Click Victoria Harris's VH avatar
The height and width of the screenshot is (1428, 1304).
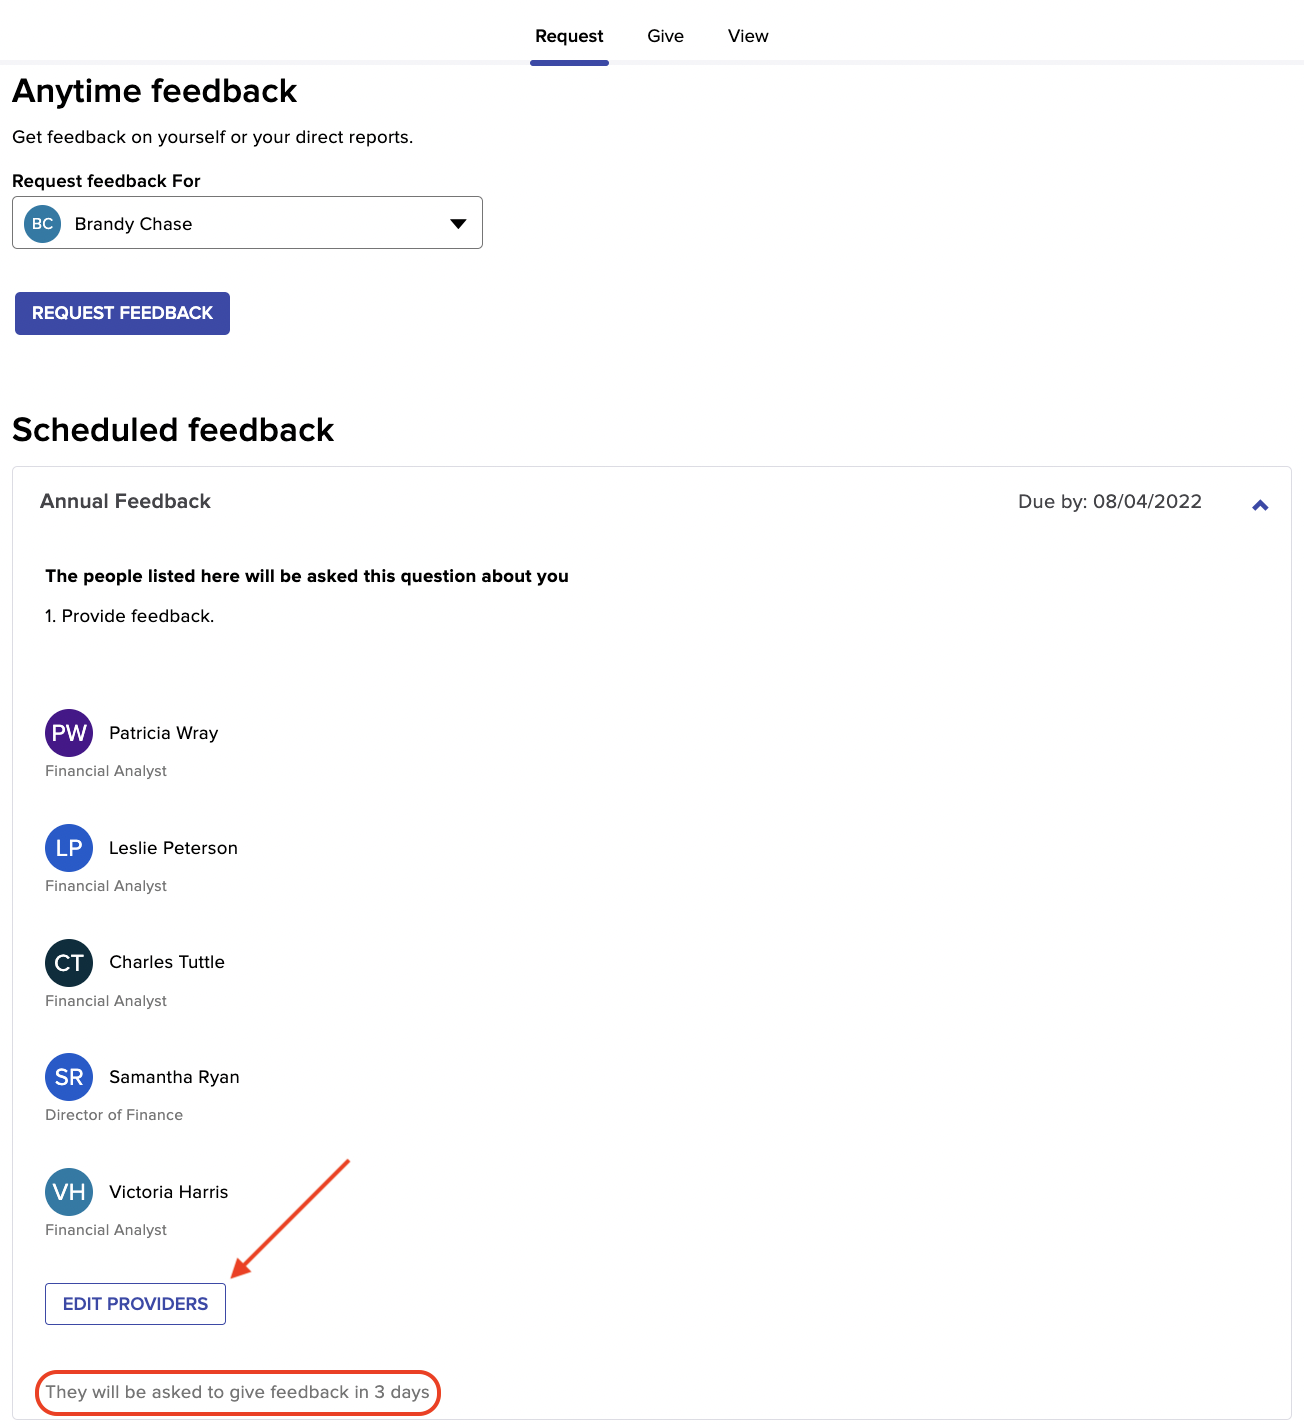pyautogui.click(x=69, y=1192)
